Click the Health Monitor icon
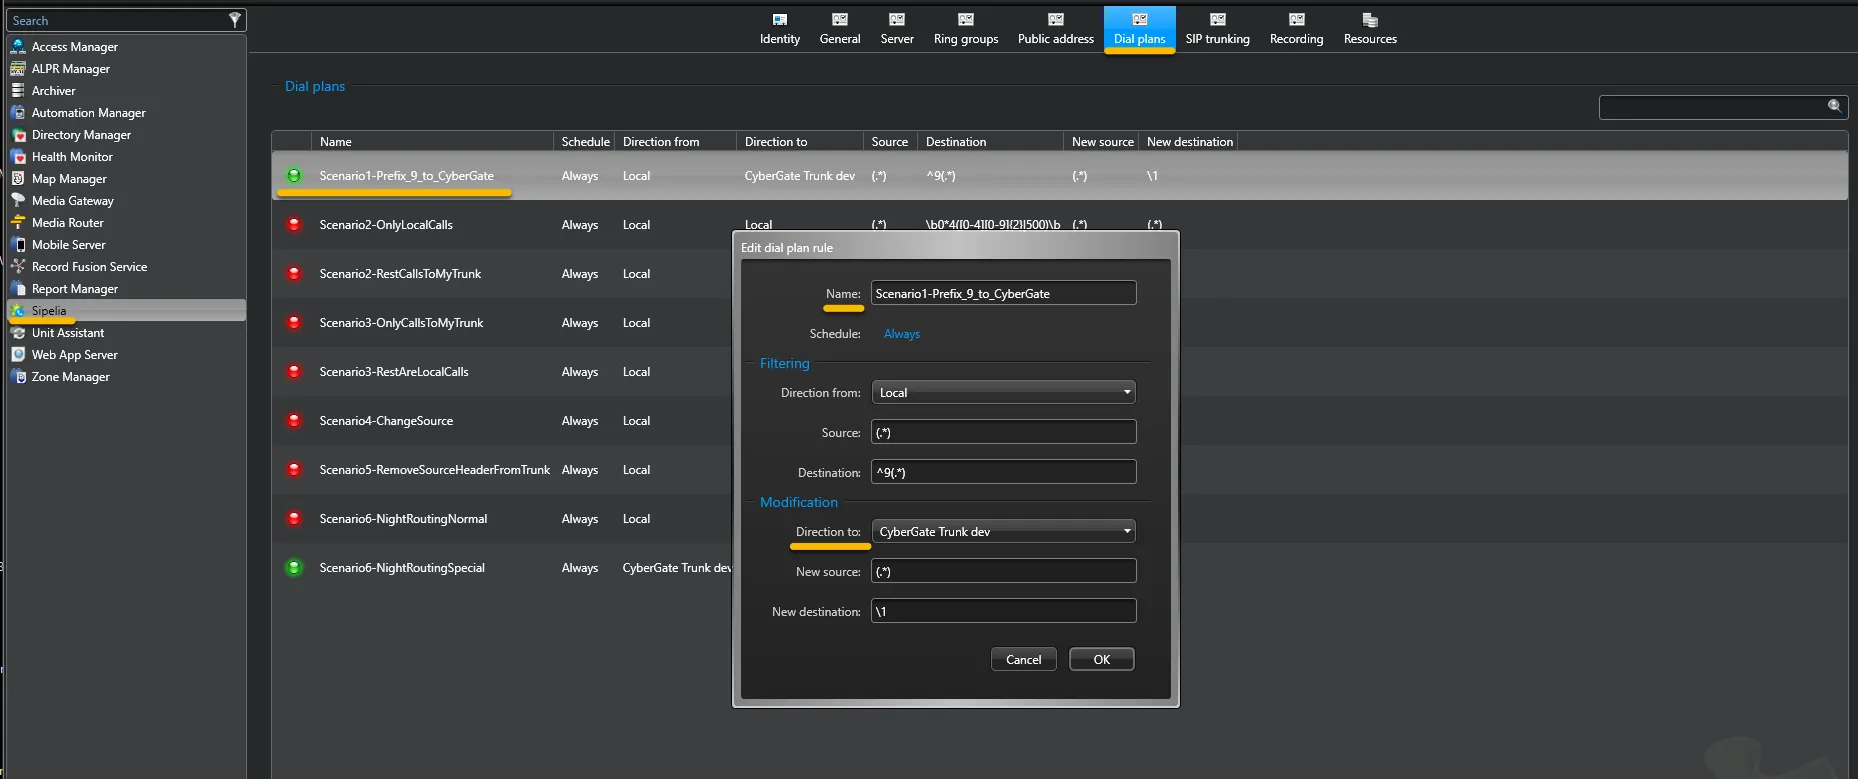Image resolution: width=1858 pixels, height=779 pixels. click(18, 156)
